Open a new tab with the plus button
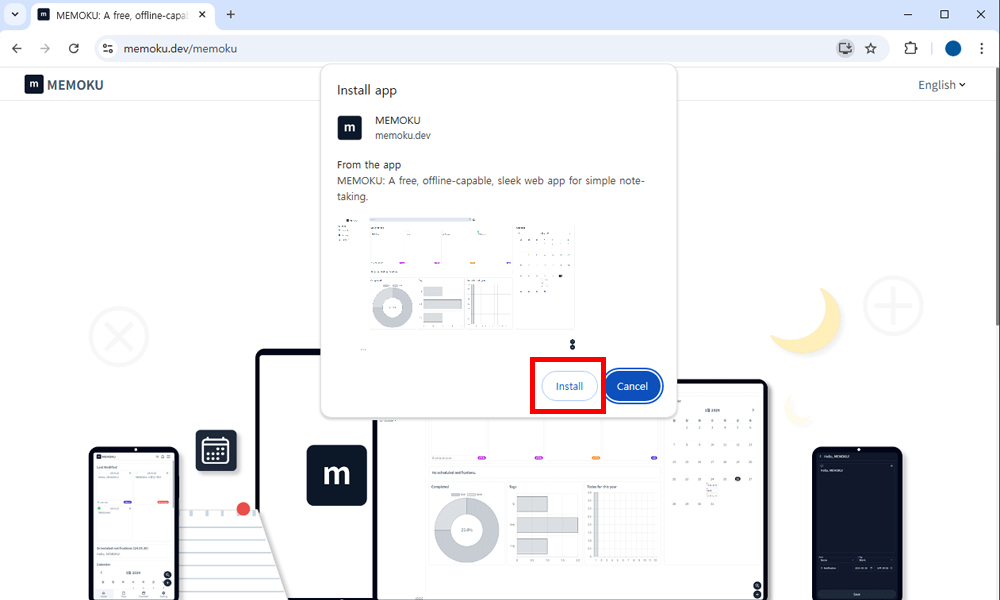This screenshot has width=1000, height=600. [x=231, y=15]
